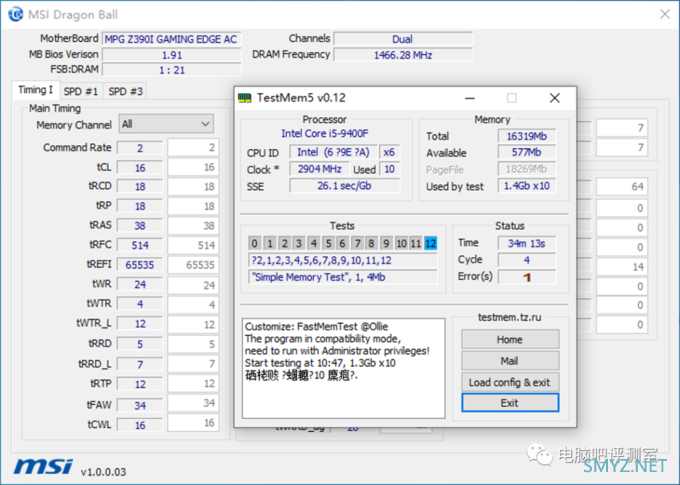
Task: Close the MSI Dragon Ball window
Action: tap(665, 14)
